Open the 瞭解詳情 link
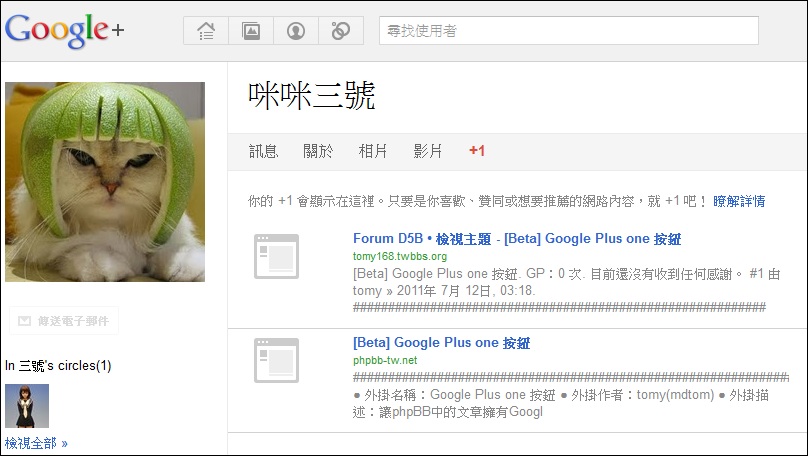Screen dimensions: 808x456 pos(739,201)
